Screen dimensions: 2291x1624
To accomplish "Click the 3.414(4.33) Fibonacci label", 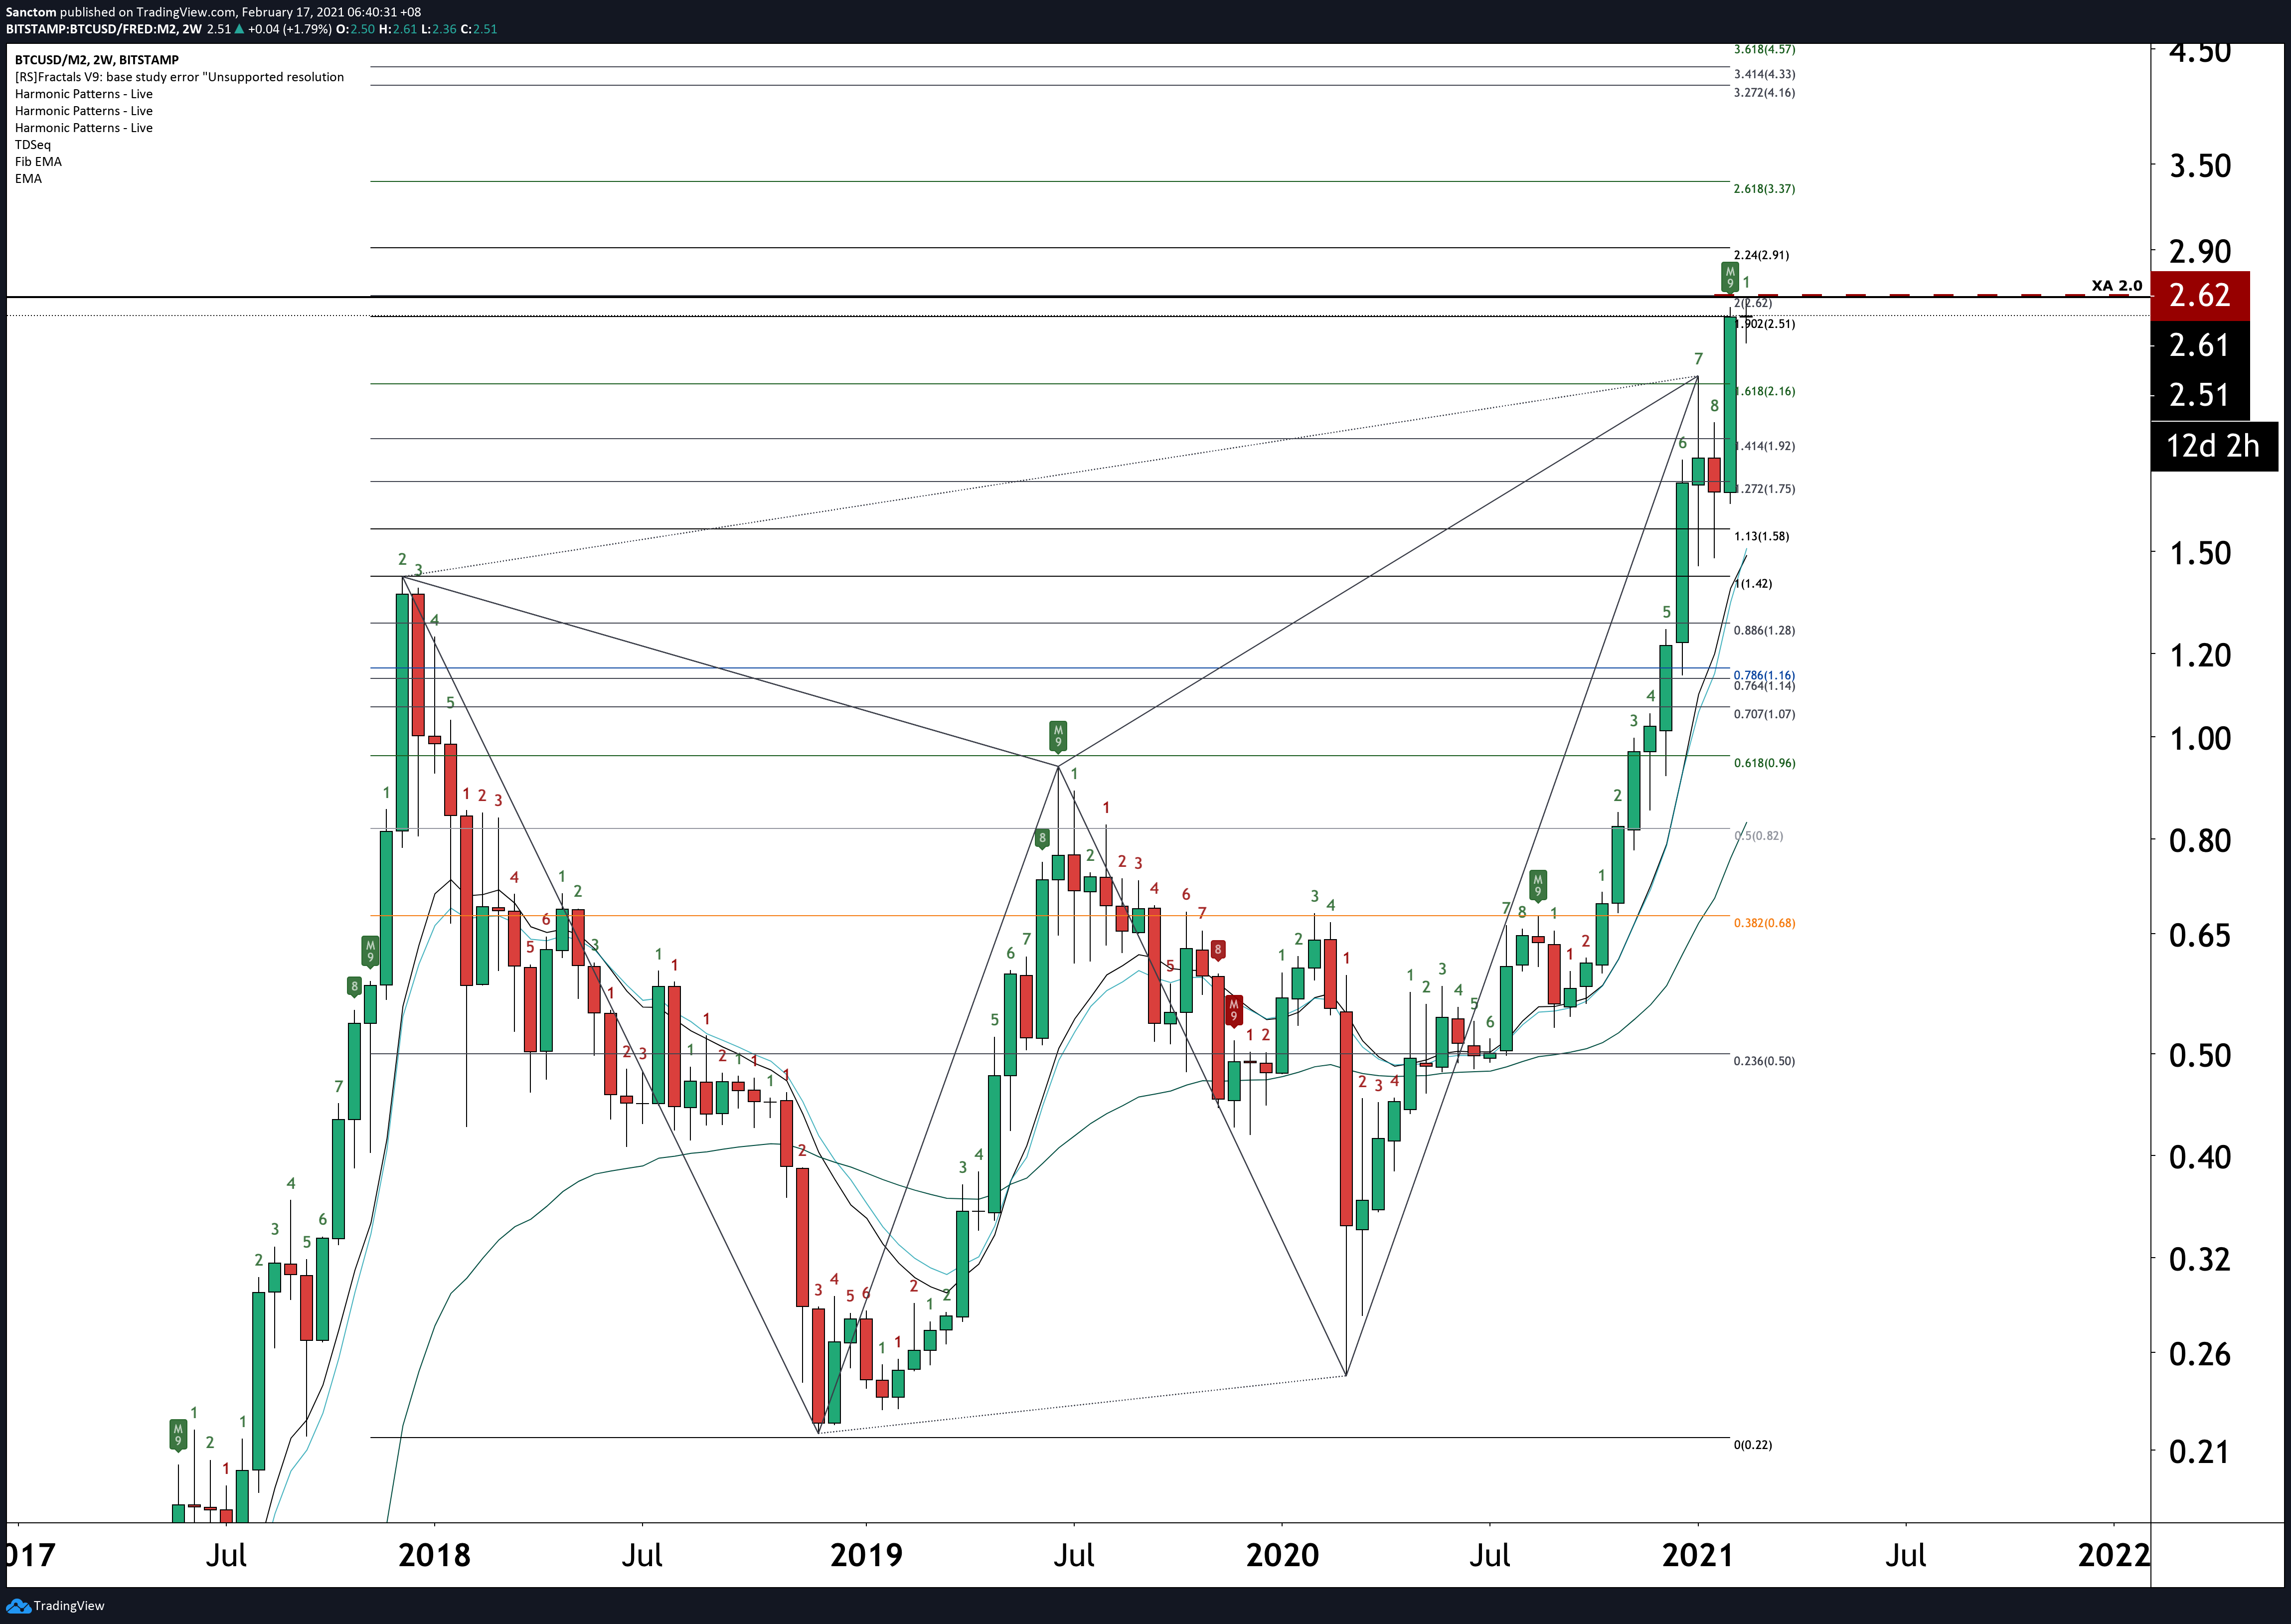I will pyautogui.click(x=1764, y=74).
